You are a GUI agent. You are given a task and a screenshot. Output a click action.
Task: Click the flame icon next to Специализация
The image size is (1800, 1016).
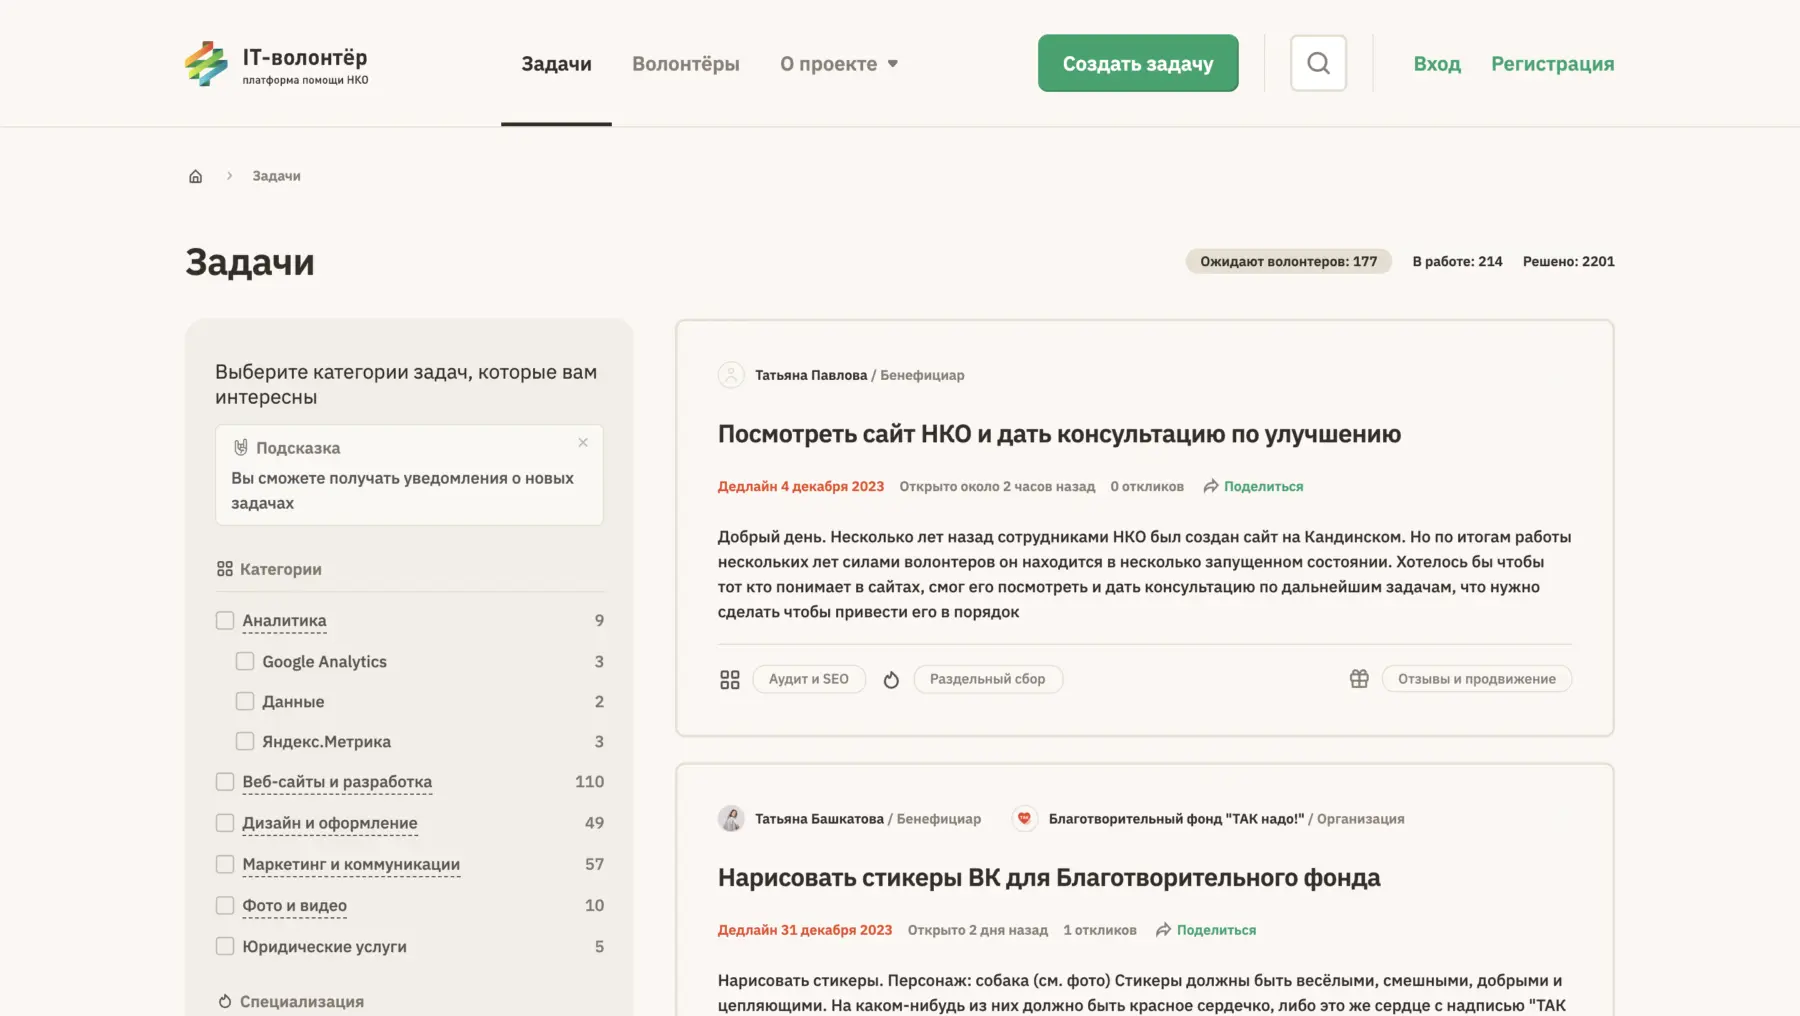click(x=225, y=1001)
